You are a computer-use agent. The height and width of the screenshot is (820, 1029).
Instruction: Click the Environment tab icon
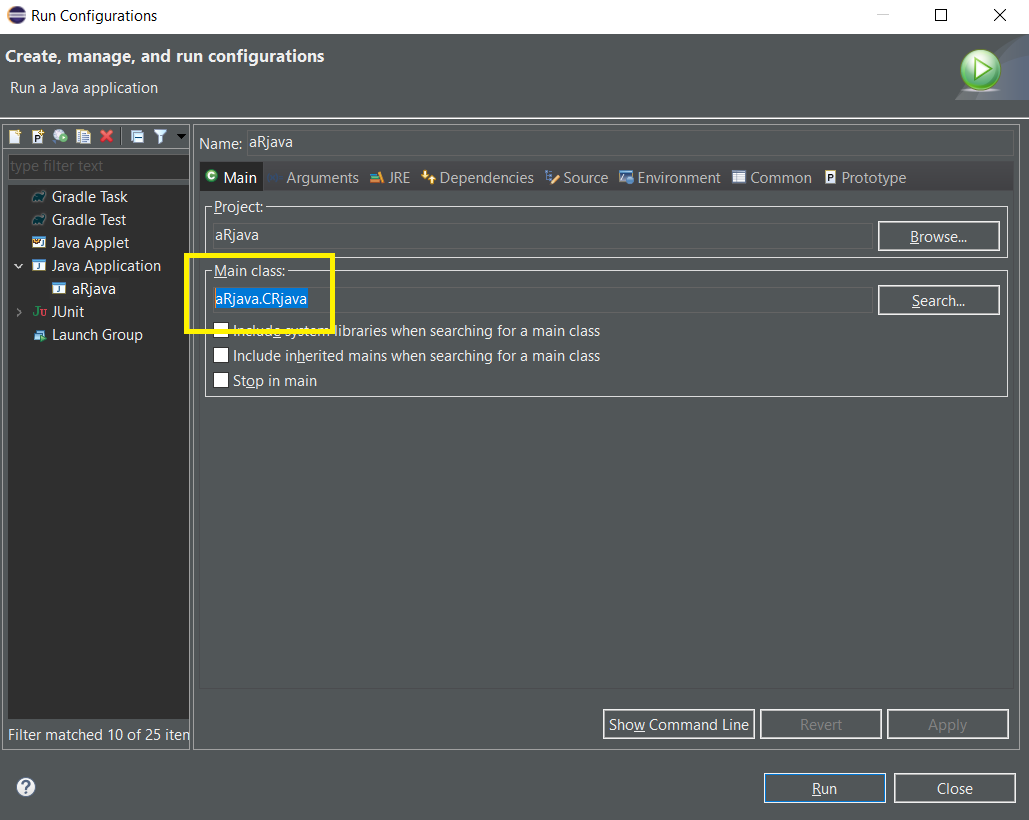click(626, 177)
